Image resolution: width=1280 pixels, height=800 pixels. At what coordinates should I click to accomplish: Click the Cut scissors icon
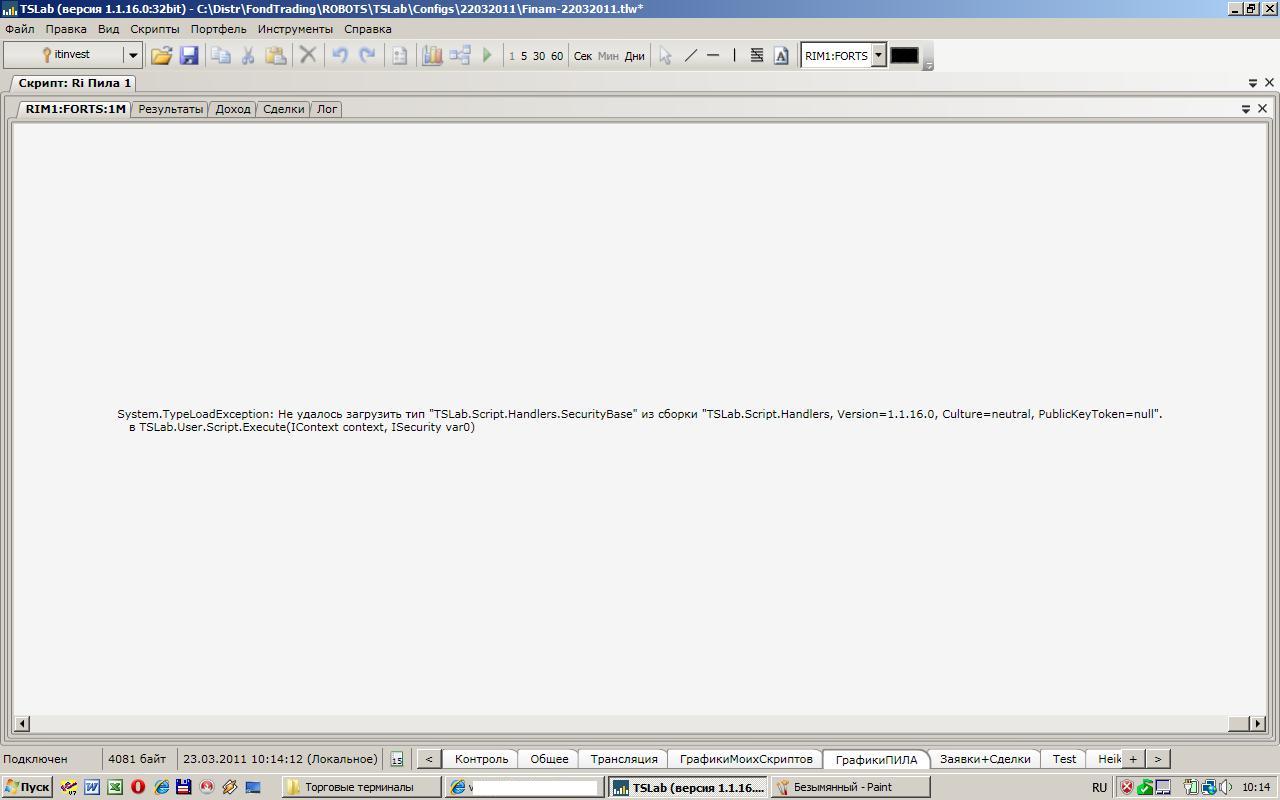point(248,56)
